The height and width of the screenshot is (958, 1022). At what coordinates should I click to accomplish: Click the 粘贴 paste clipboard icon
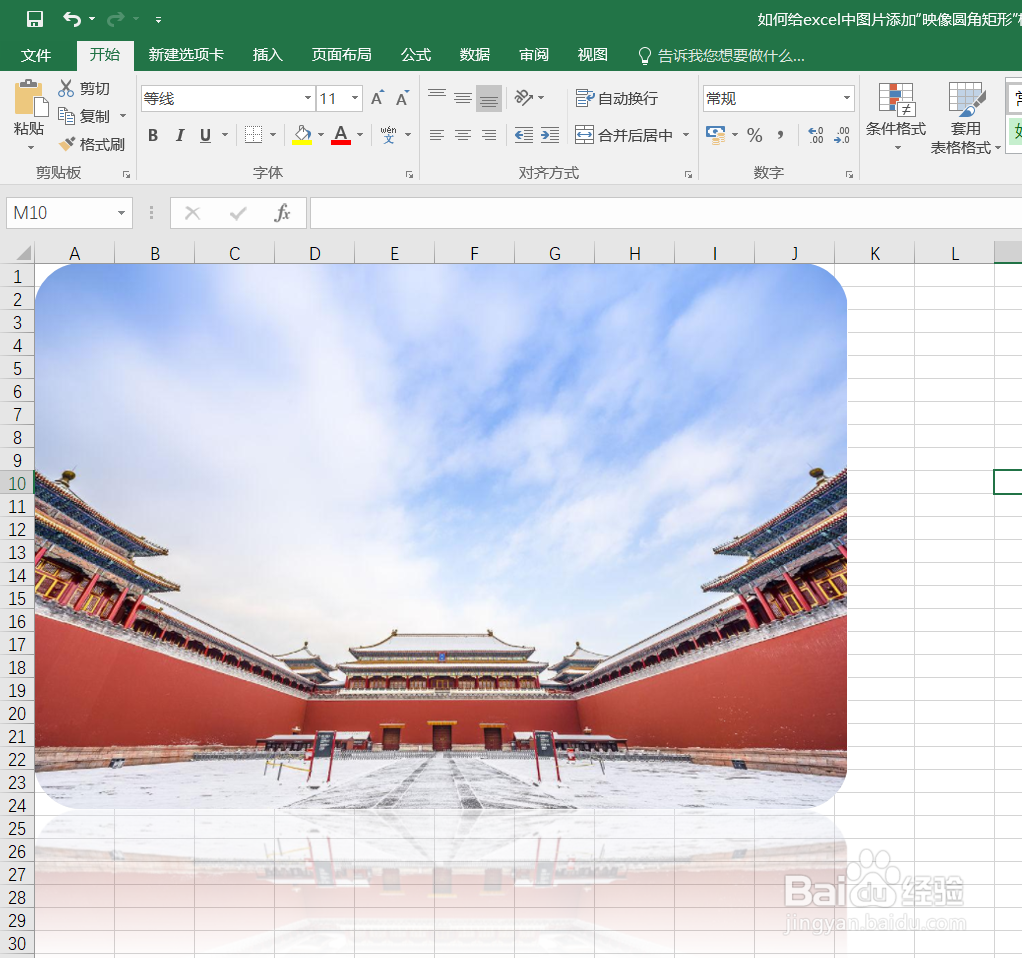29,98
